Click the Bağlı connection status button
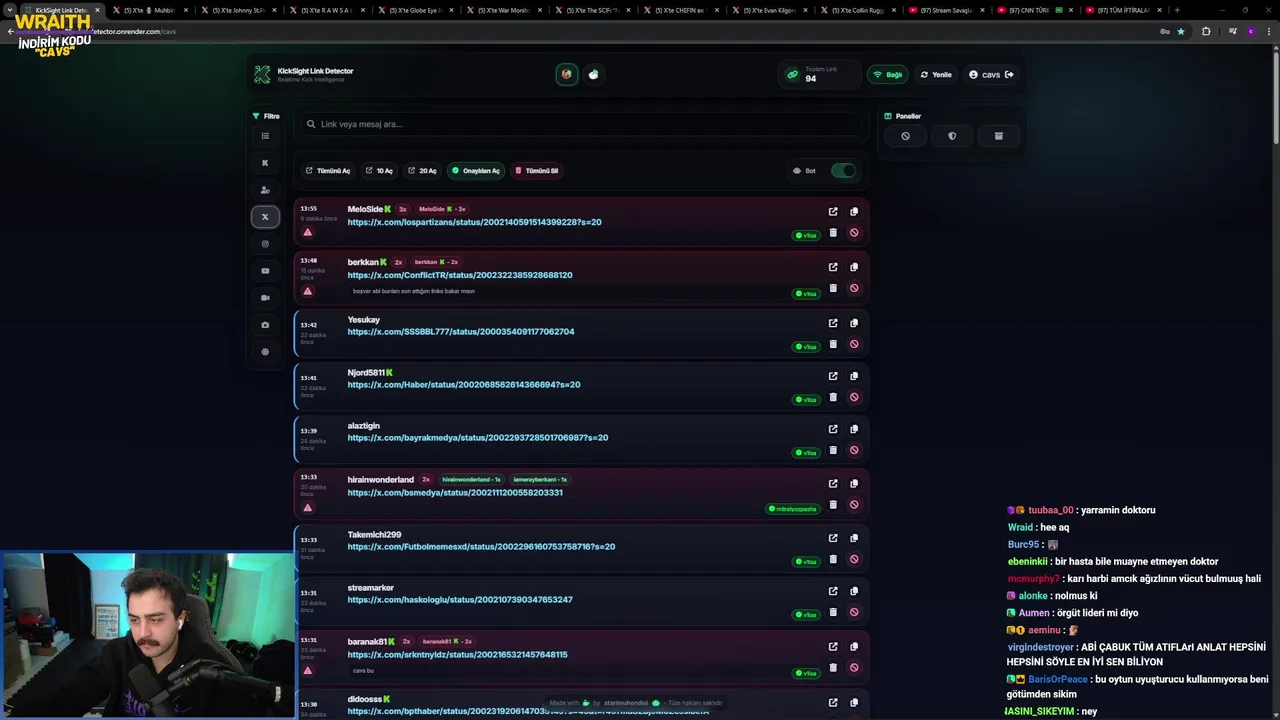1280x720 pixels. tap(888, 75)
